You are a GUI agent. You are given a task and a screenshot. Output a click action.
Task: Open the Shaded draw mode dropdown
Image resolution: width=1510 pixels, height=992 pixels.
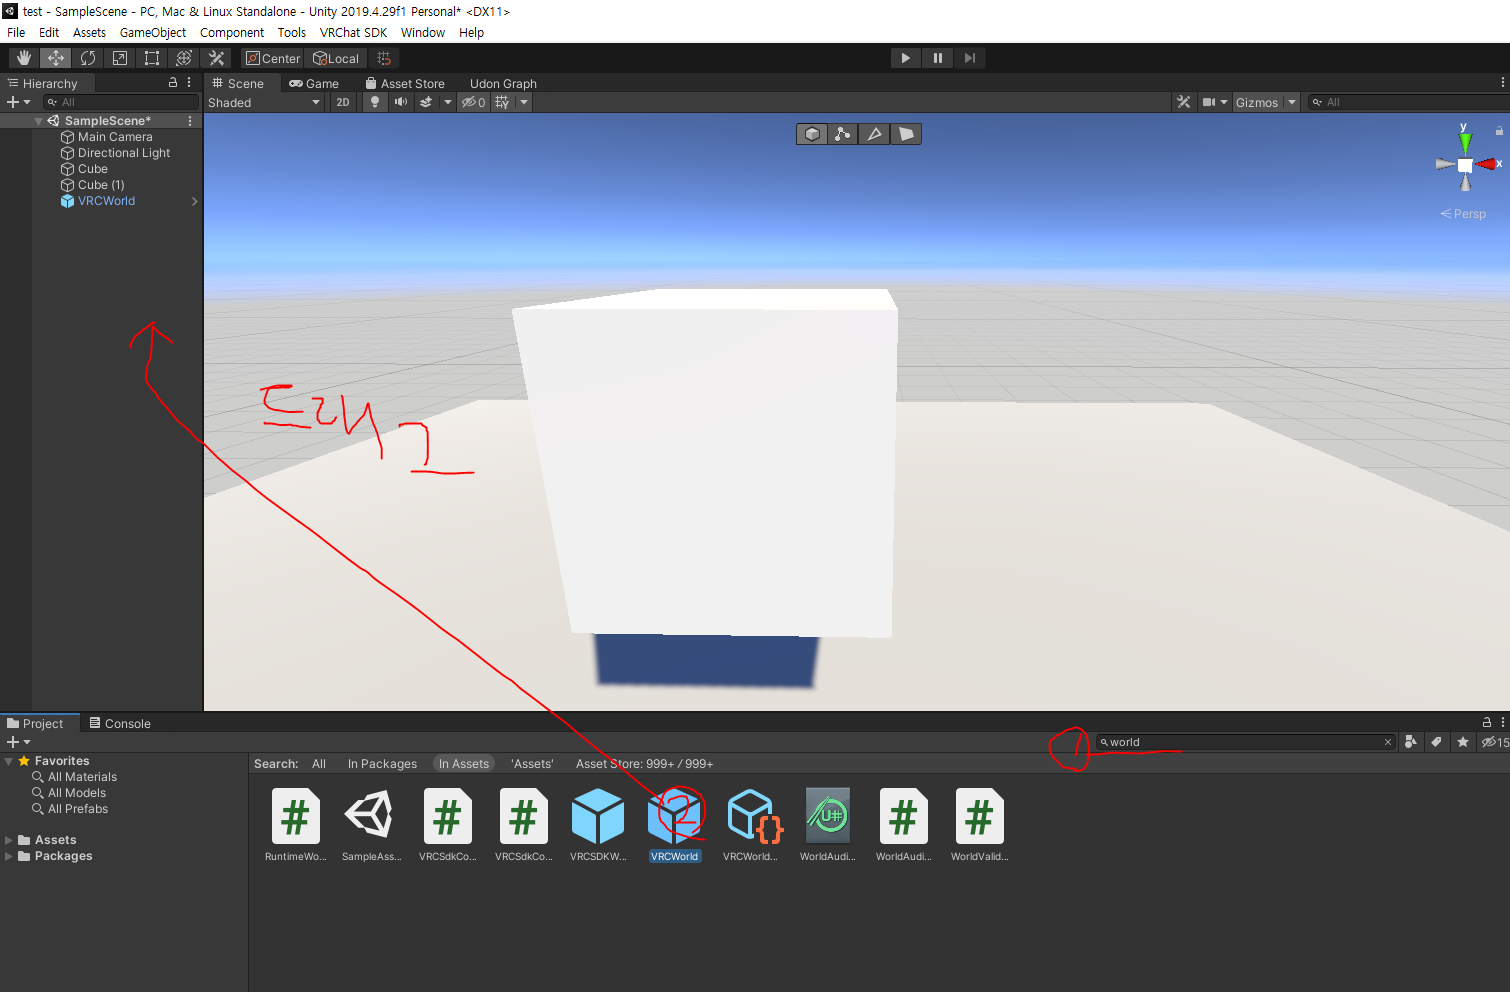(265, 102)
